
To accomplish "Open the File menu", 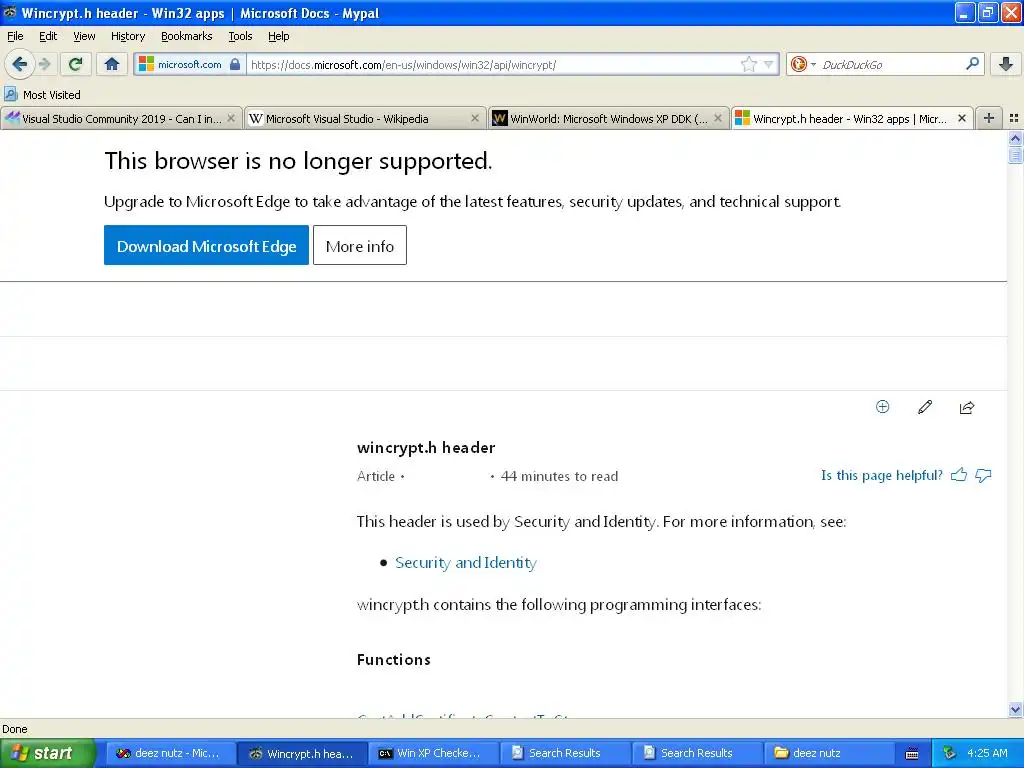I will click(x=15, y=36).
